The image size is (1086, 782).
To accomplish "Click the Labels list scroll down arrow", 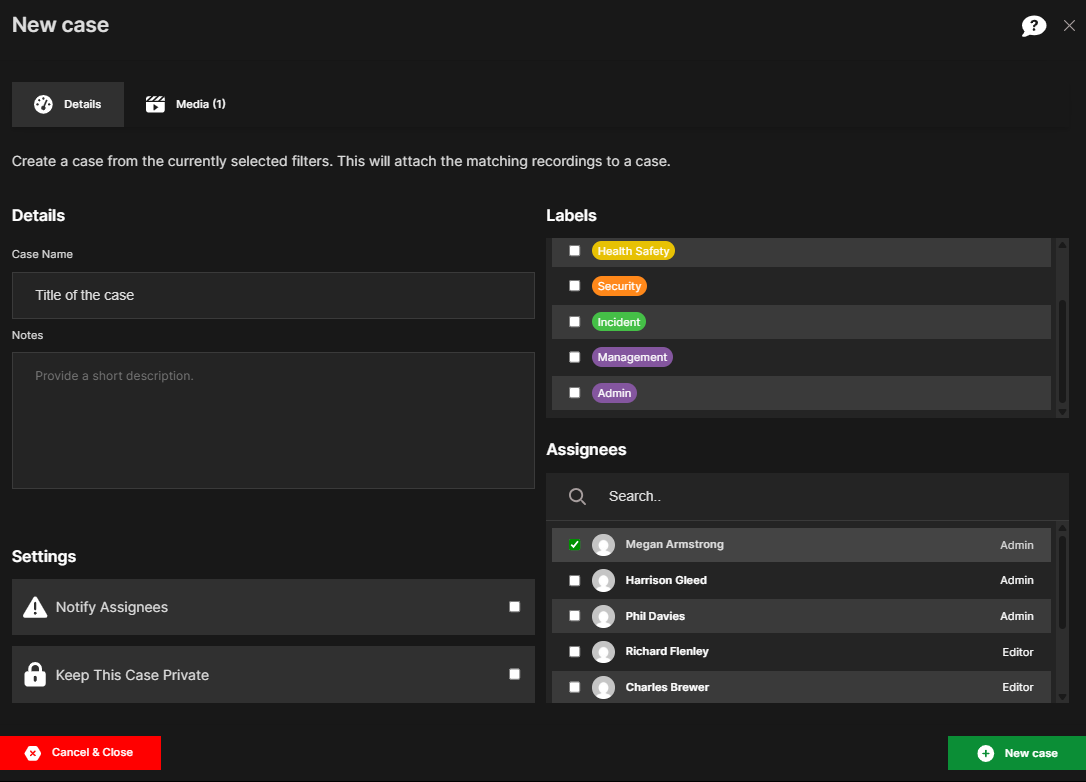I will coord(1062,412).
